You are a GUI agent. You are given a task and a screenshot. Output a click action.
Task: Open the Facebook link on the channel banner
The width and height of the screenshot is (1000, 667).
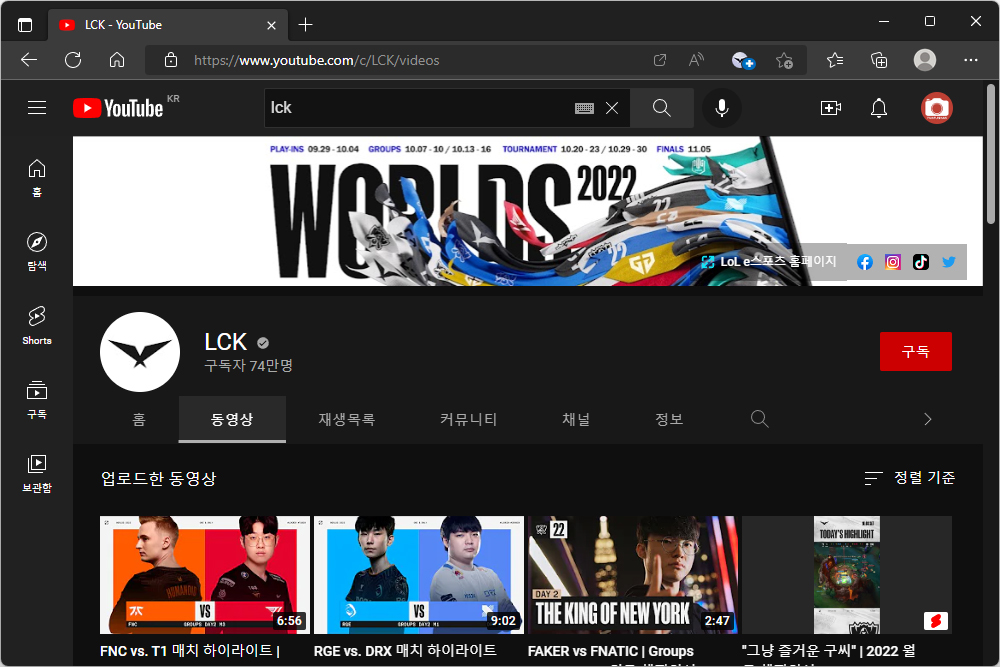point(865,262)
